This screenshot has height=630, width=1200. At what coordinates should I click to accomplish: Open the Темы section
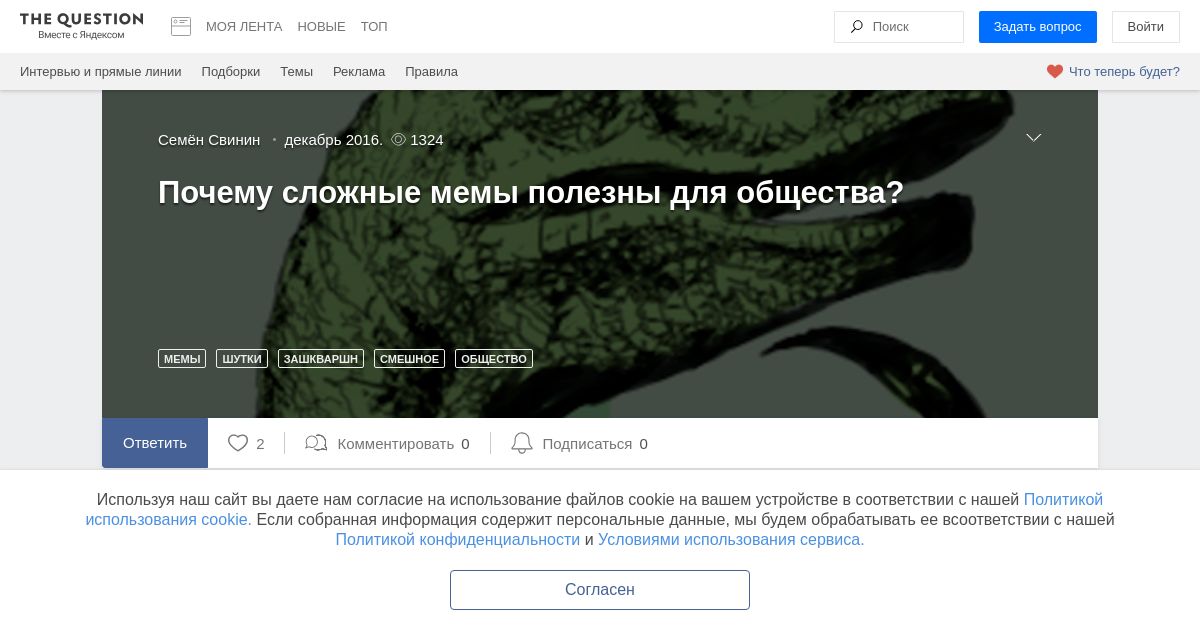tap(296, 72)
